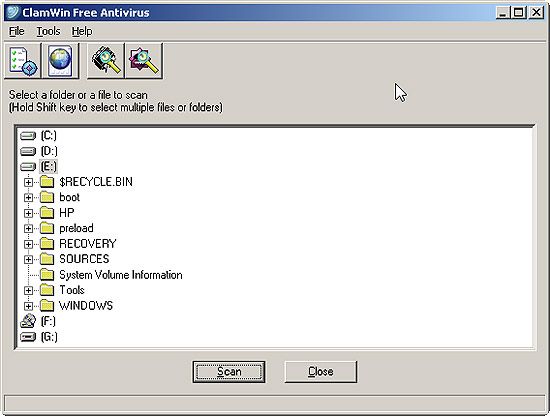Expand the preload folder node
The width and height of the screenshot is (550, 416).
coord(28,228)
